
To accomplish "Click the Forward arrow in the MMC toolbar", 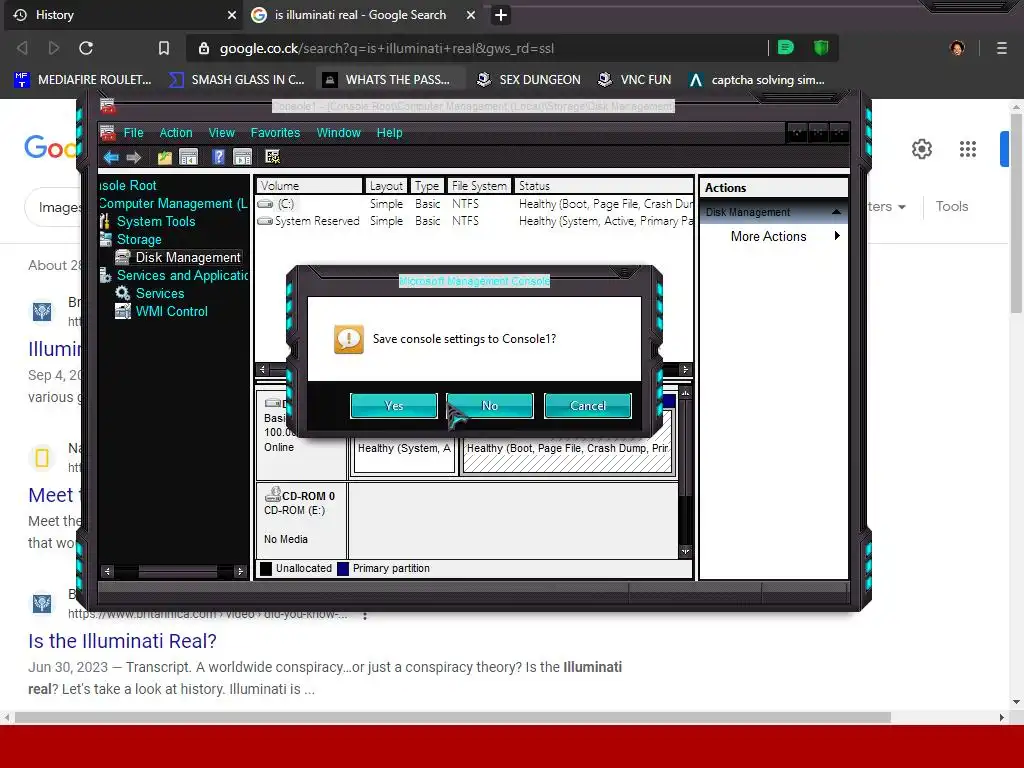I will (x=134, y=157).
